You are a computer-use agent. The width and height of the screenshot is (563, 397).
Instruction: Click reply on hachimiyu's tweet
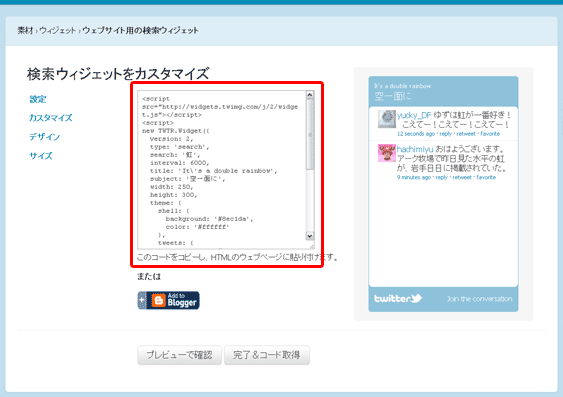[442, 177]
